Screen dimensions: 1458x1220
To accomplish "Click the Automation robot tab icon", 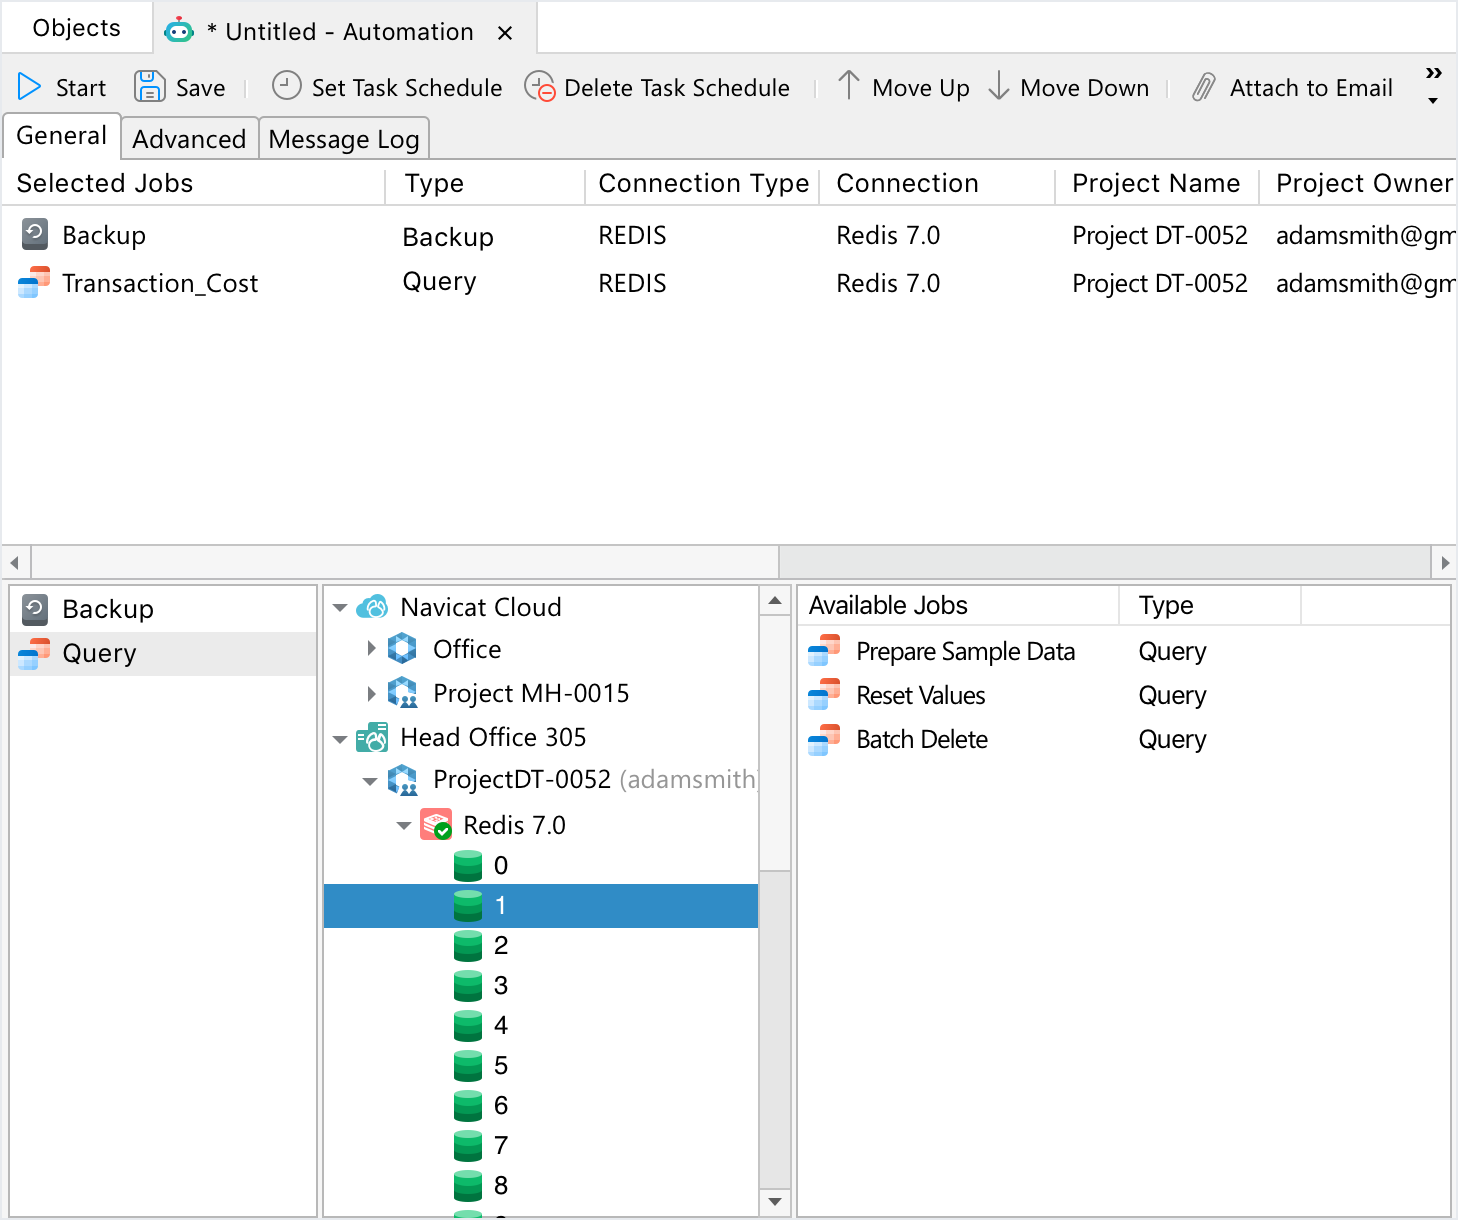I will click(x=179, y=30).
